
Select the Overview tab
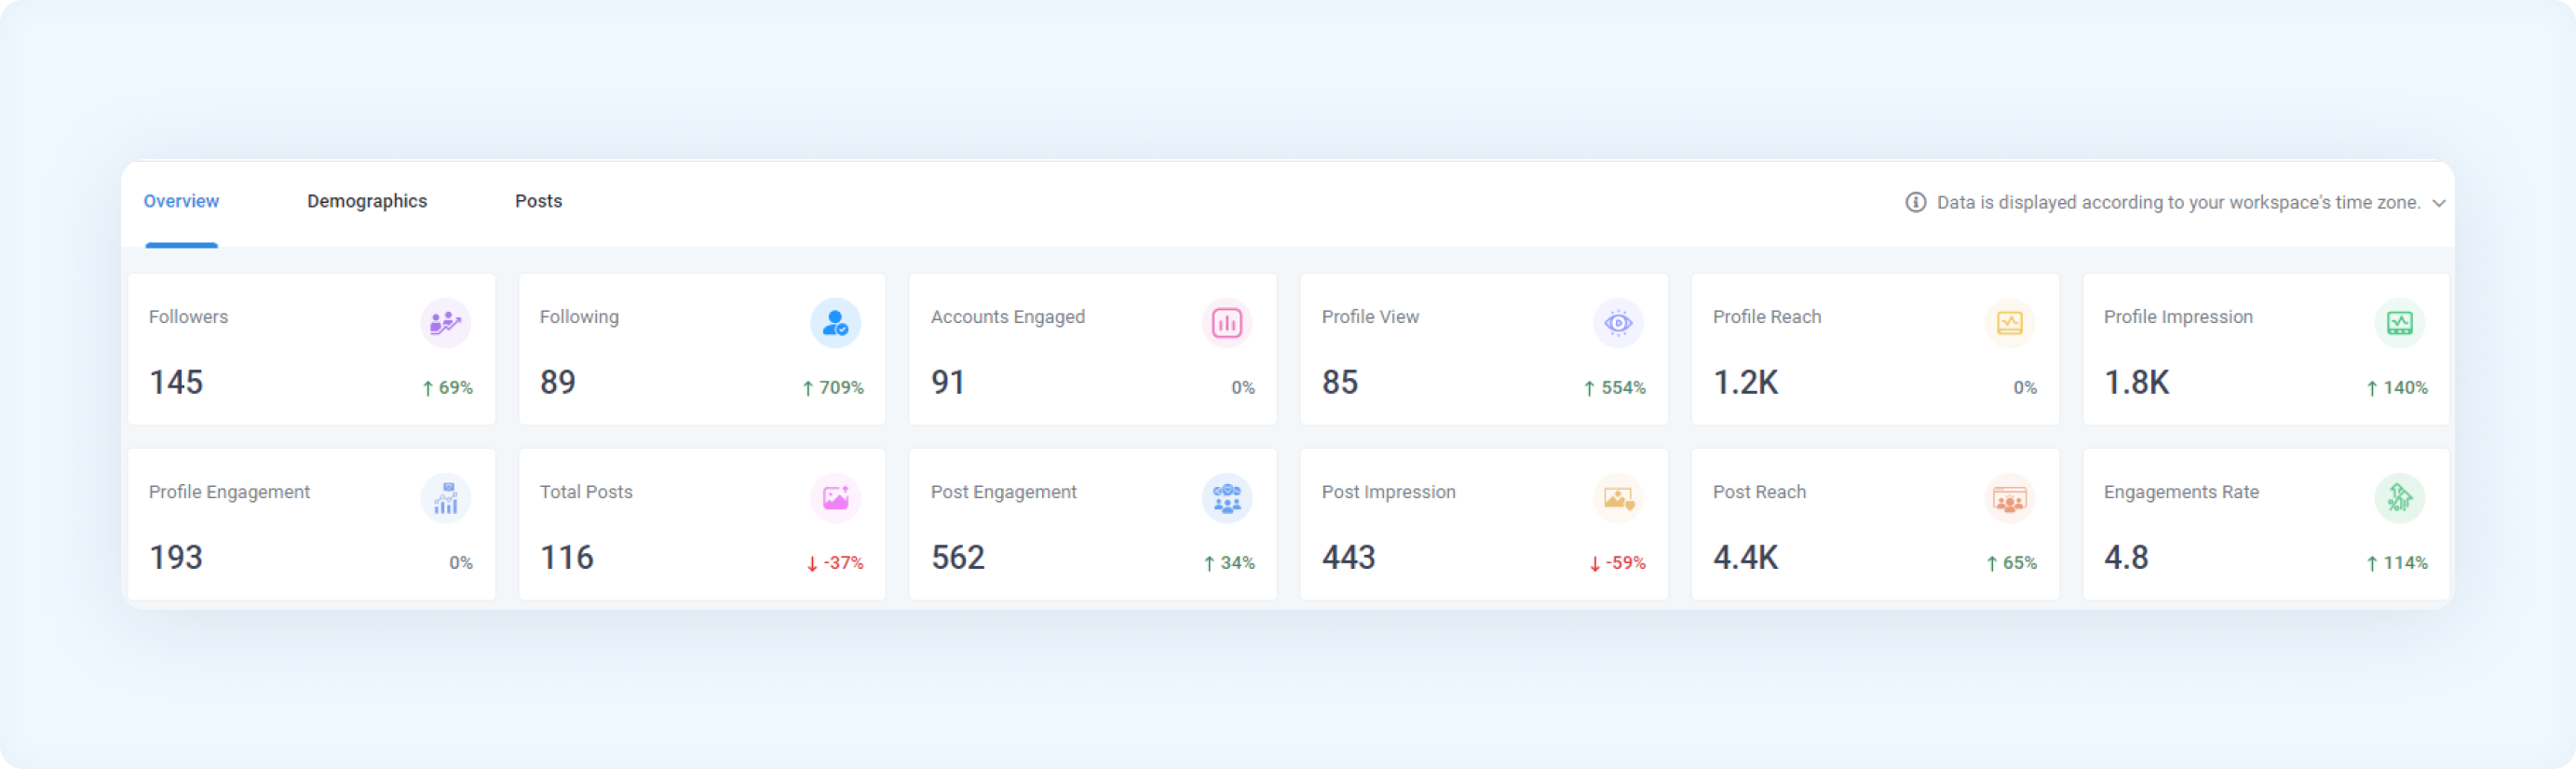tap(181, 201)
